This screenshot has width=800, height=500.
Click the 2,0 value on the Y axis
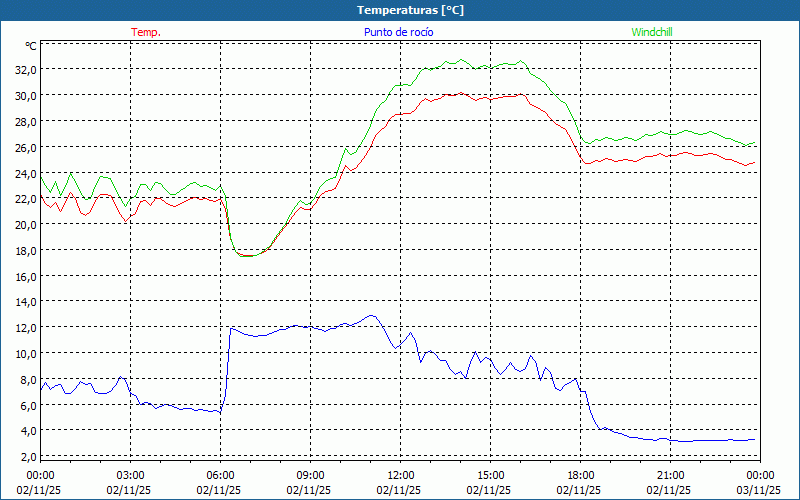[x=28, y=456]
